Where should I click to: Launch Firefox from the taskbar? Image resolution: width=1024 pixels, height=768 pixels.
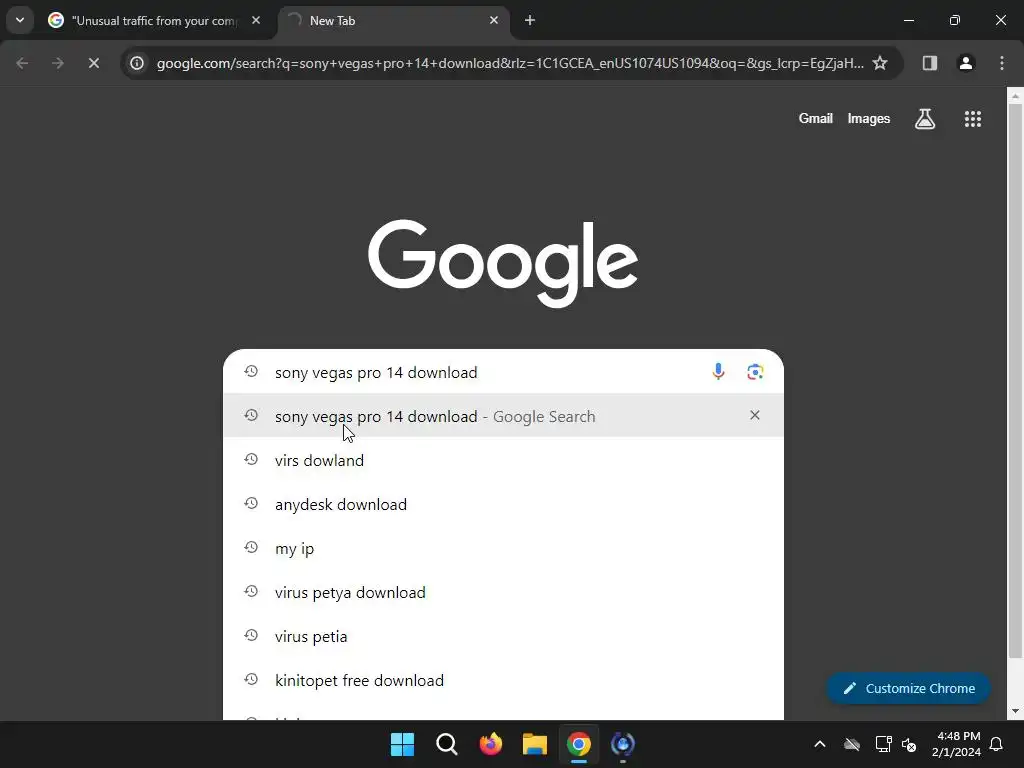click(x=490, y=744)
